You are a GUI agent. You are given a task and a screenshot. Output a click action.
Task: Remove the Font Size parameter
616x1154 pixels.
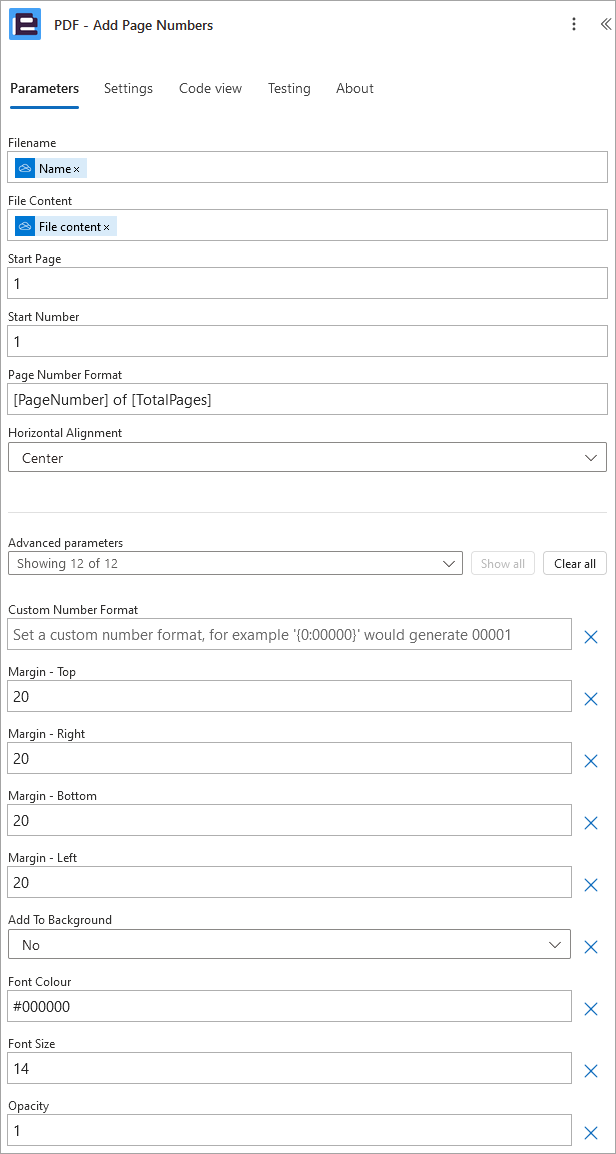point(590,1071)
